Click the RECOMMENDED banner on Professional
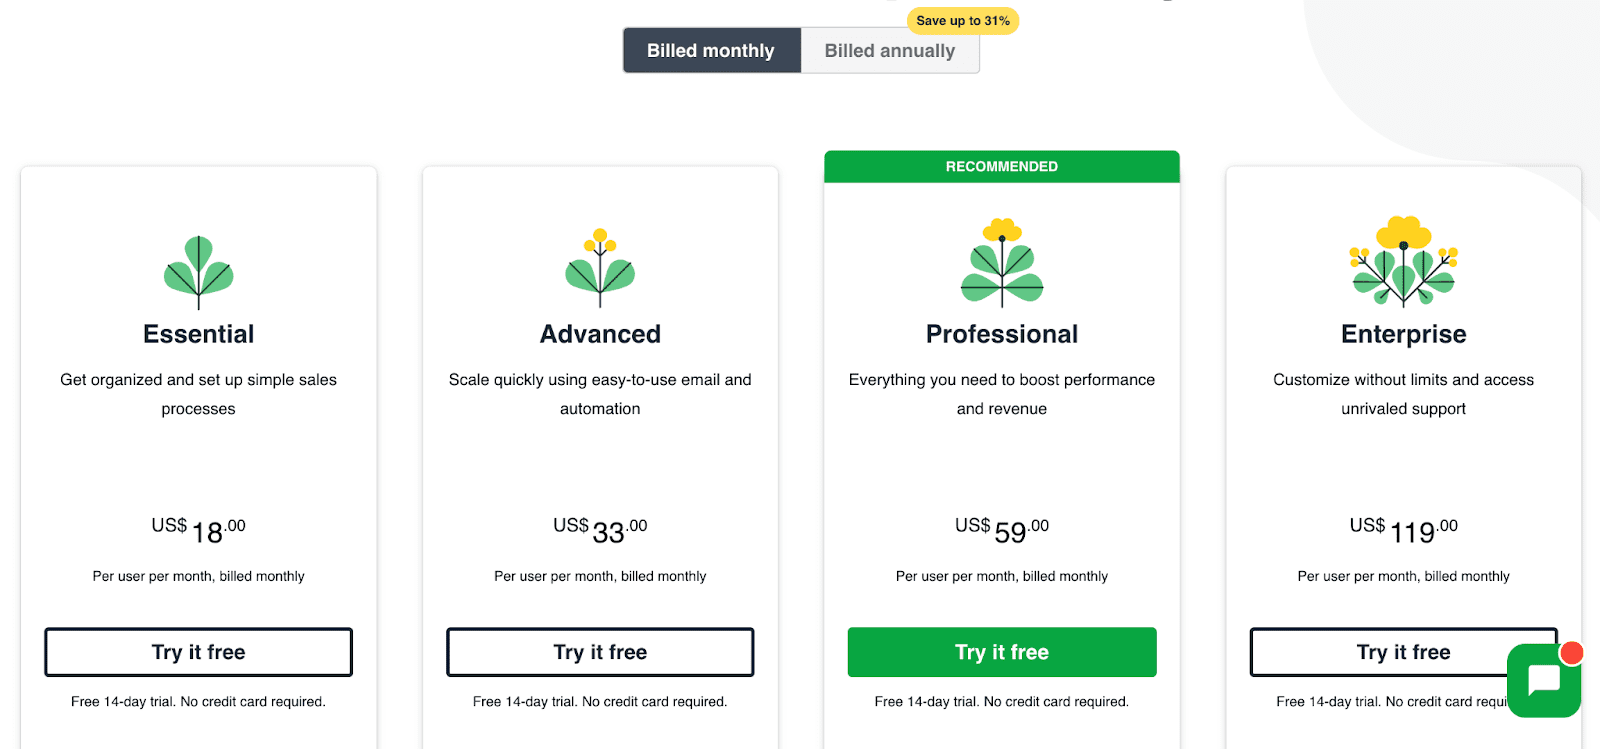Viewport: 1600px width, 749px height. pos(1001,166)
